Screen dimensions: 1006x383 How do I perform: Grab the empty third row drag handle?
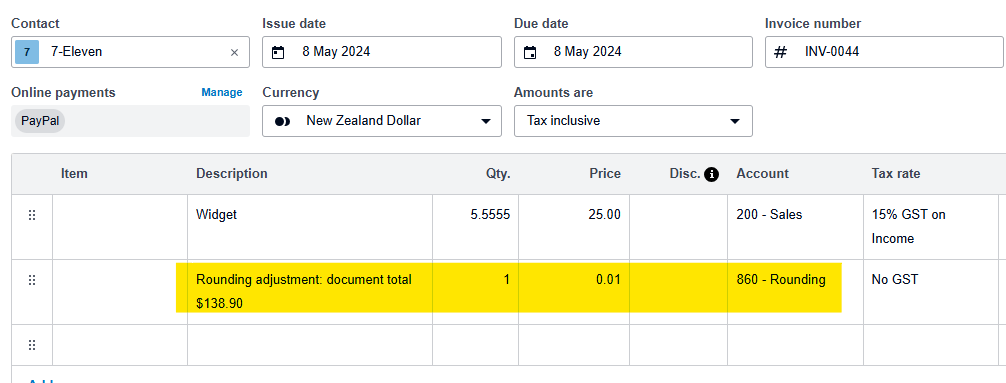click(32, 345)
